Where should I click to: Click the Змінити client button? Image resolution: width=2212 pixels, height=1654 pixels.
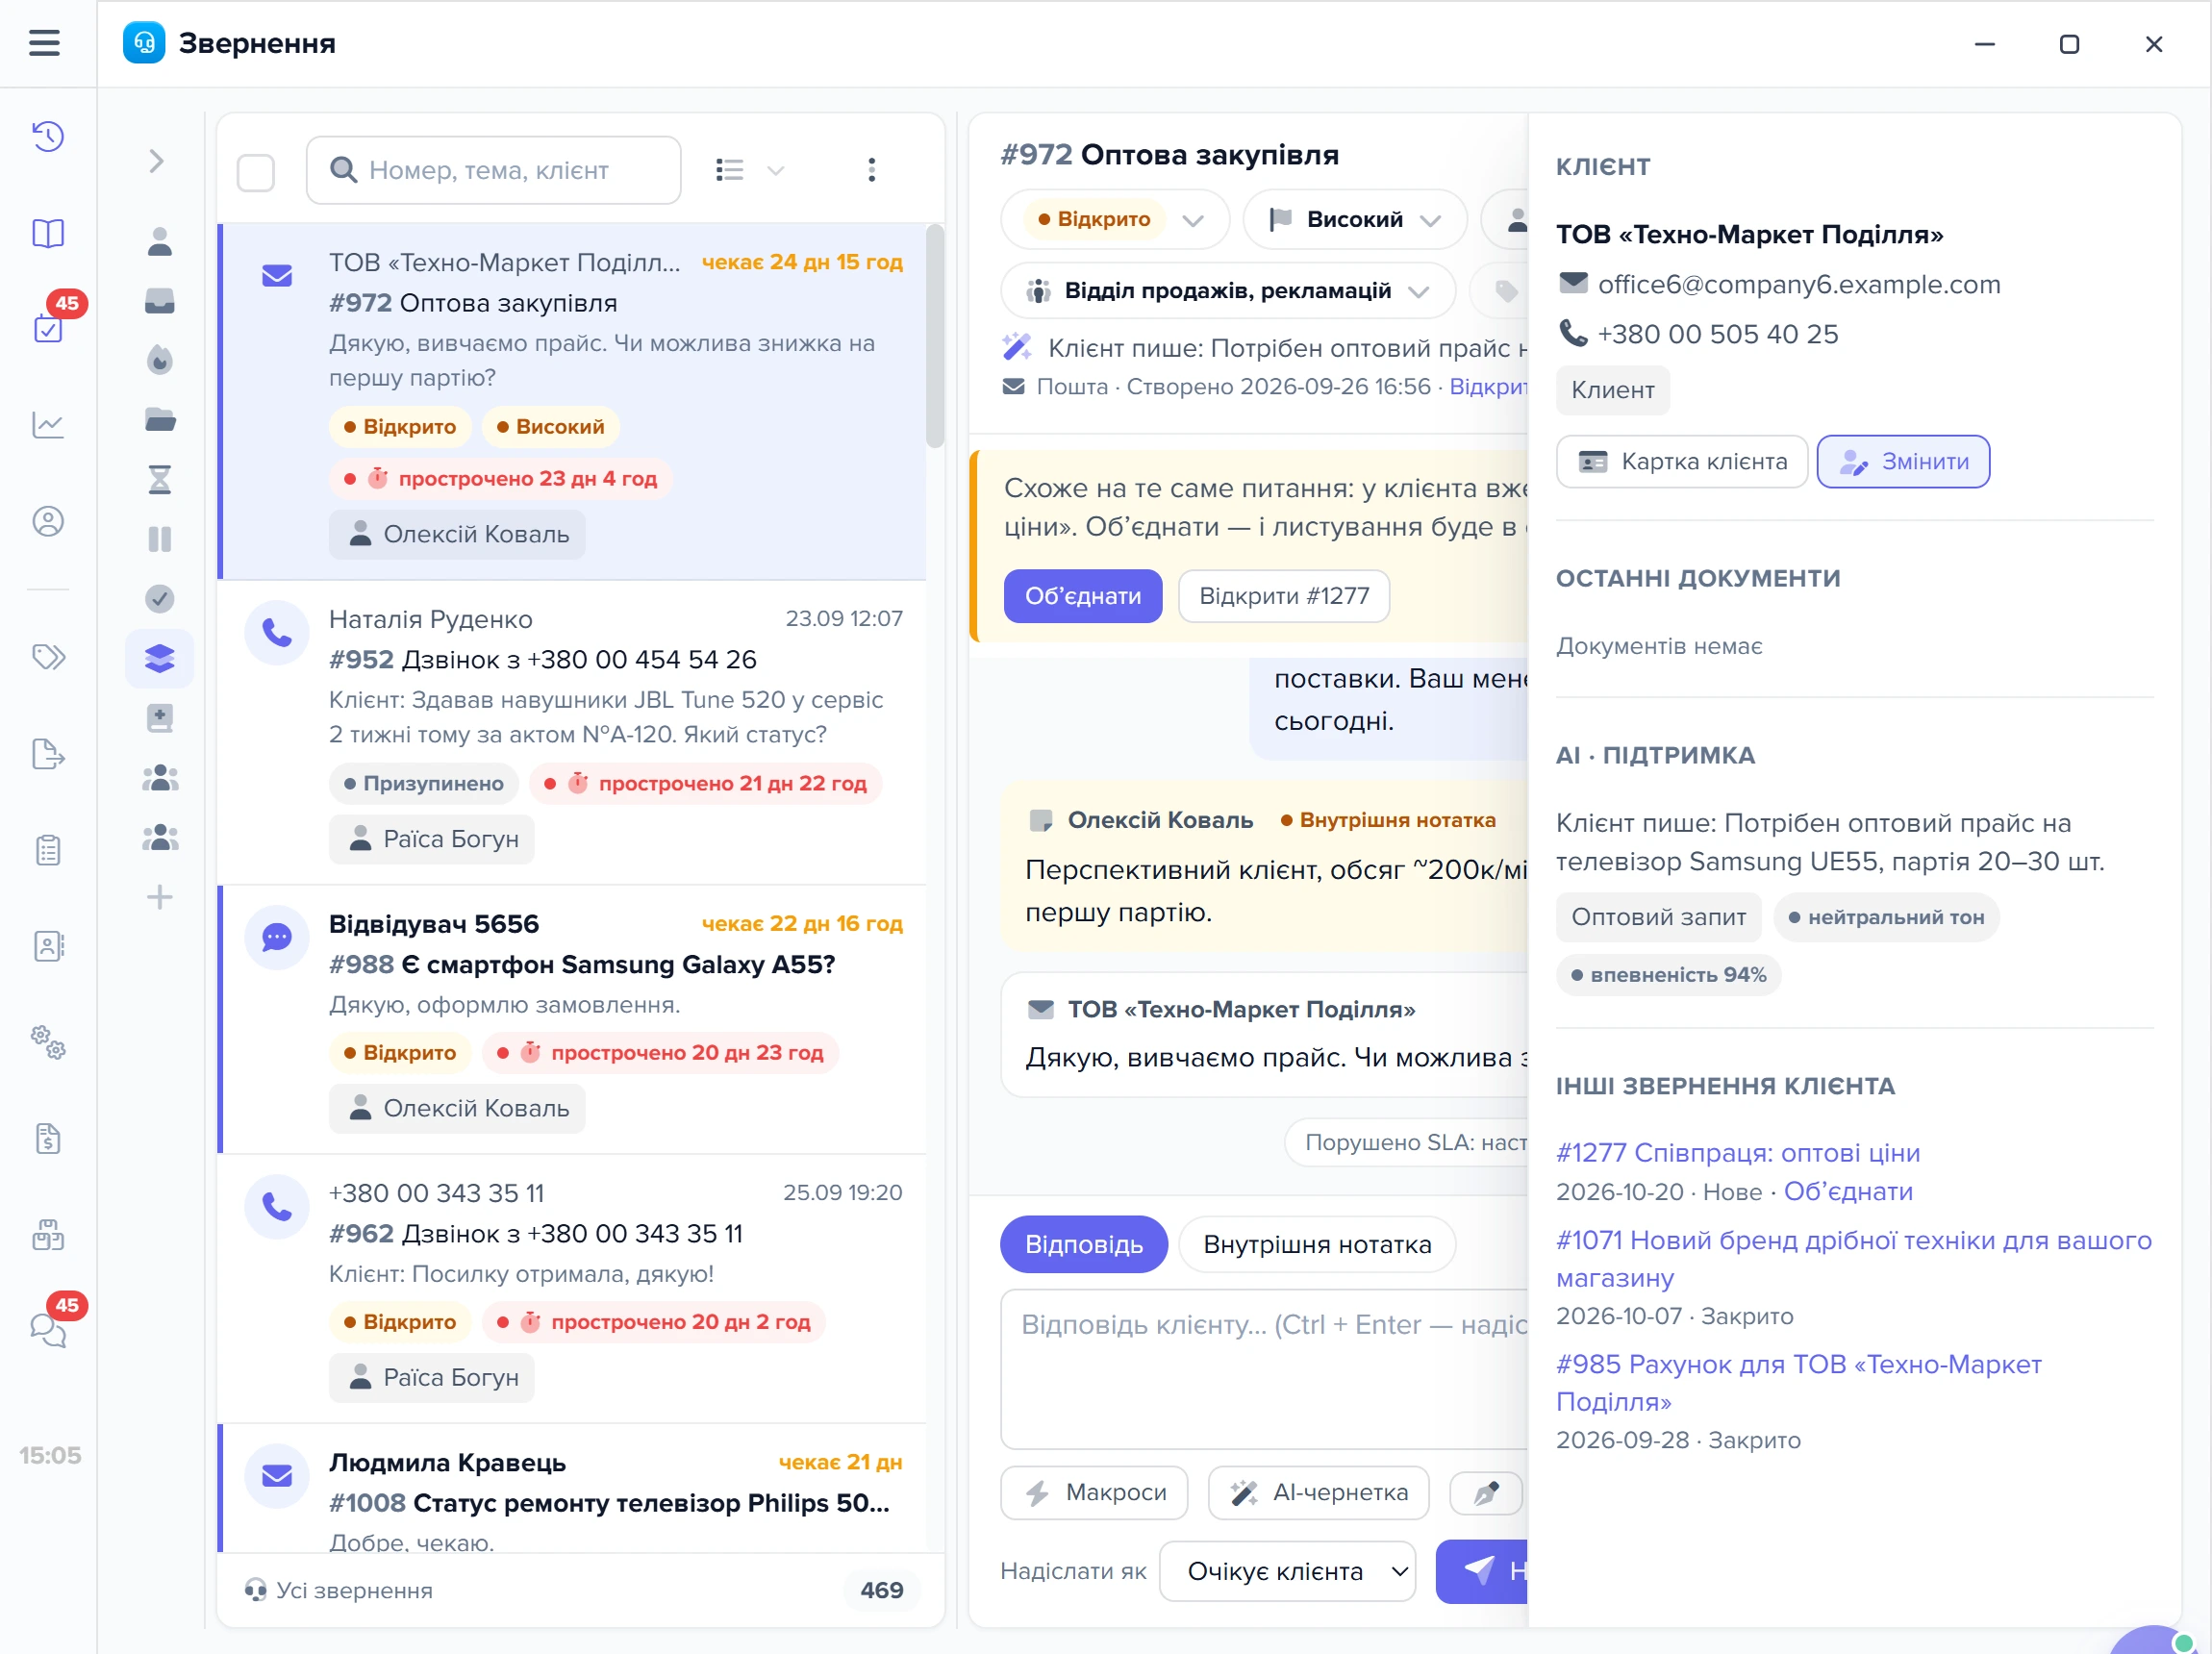click(1904, 462)
